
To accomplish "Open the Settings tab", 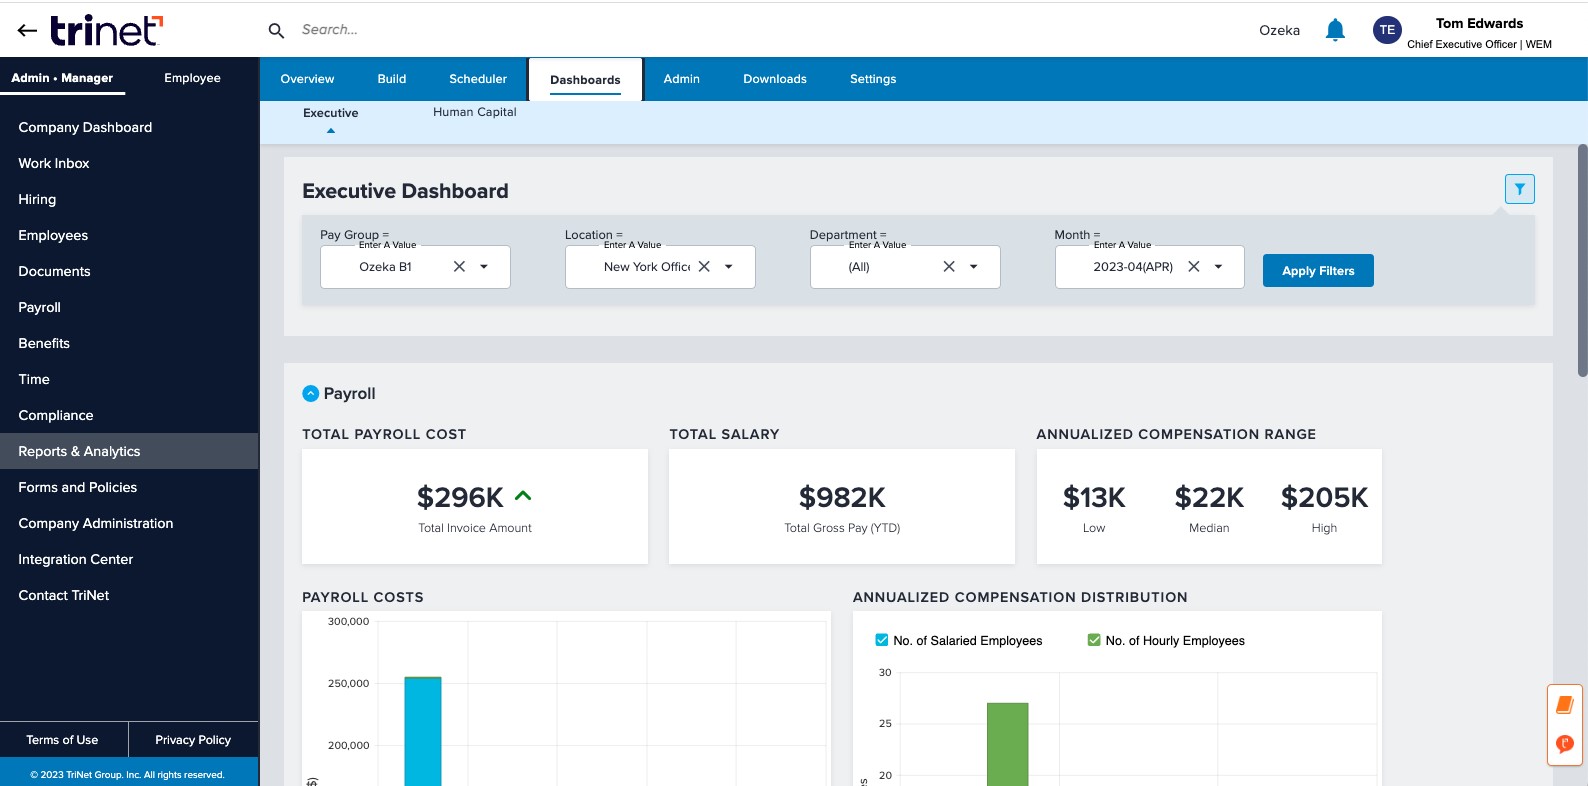I will (873, 79).
